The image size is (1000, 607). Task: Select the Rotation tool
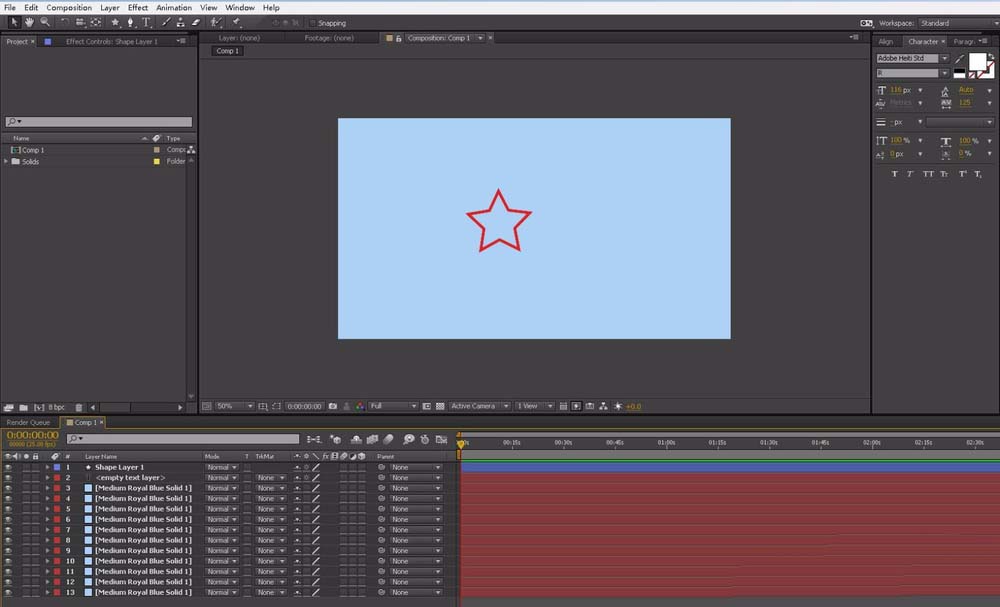64,22
